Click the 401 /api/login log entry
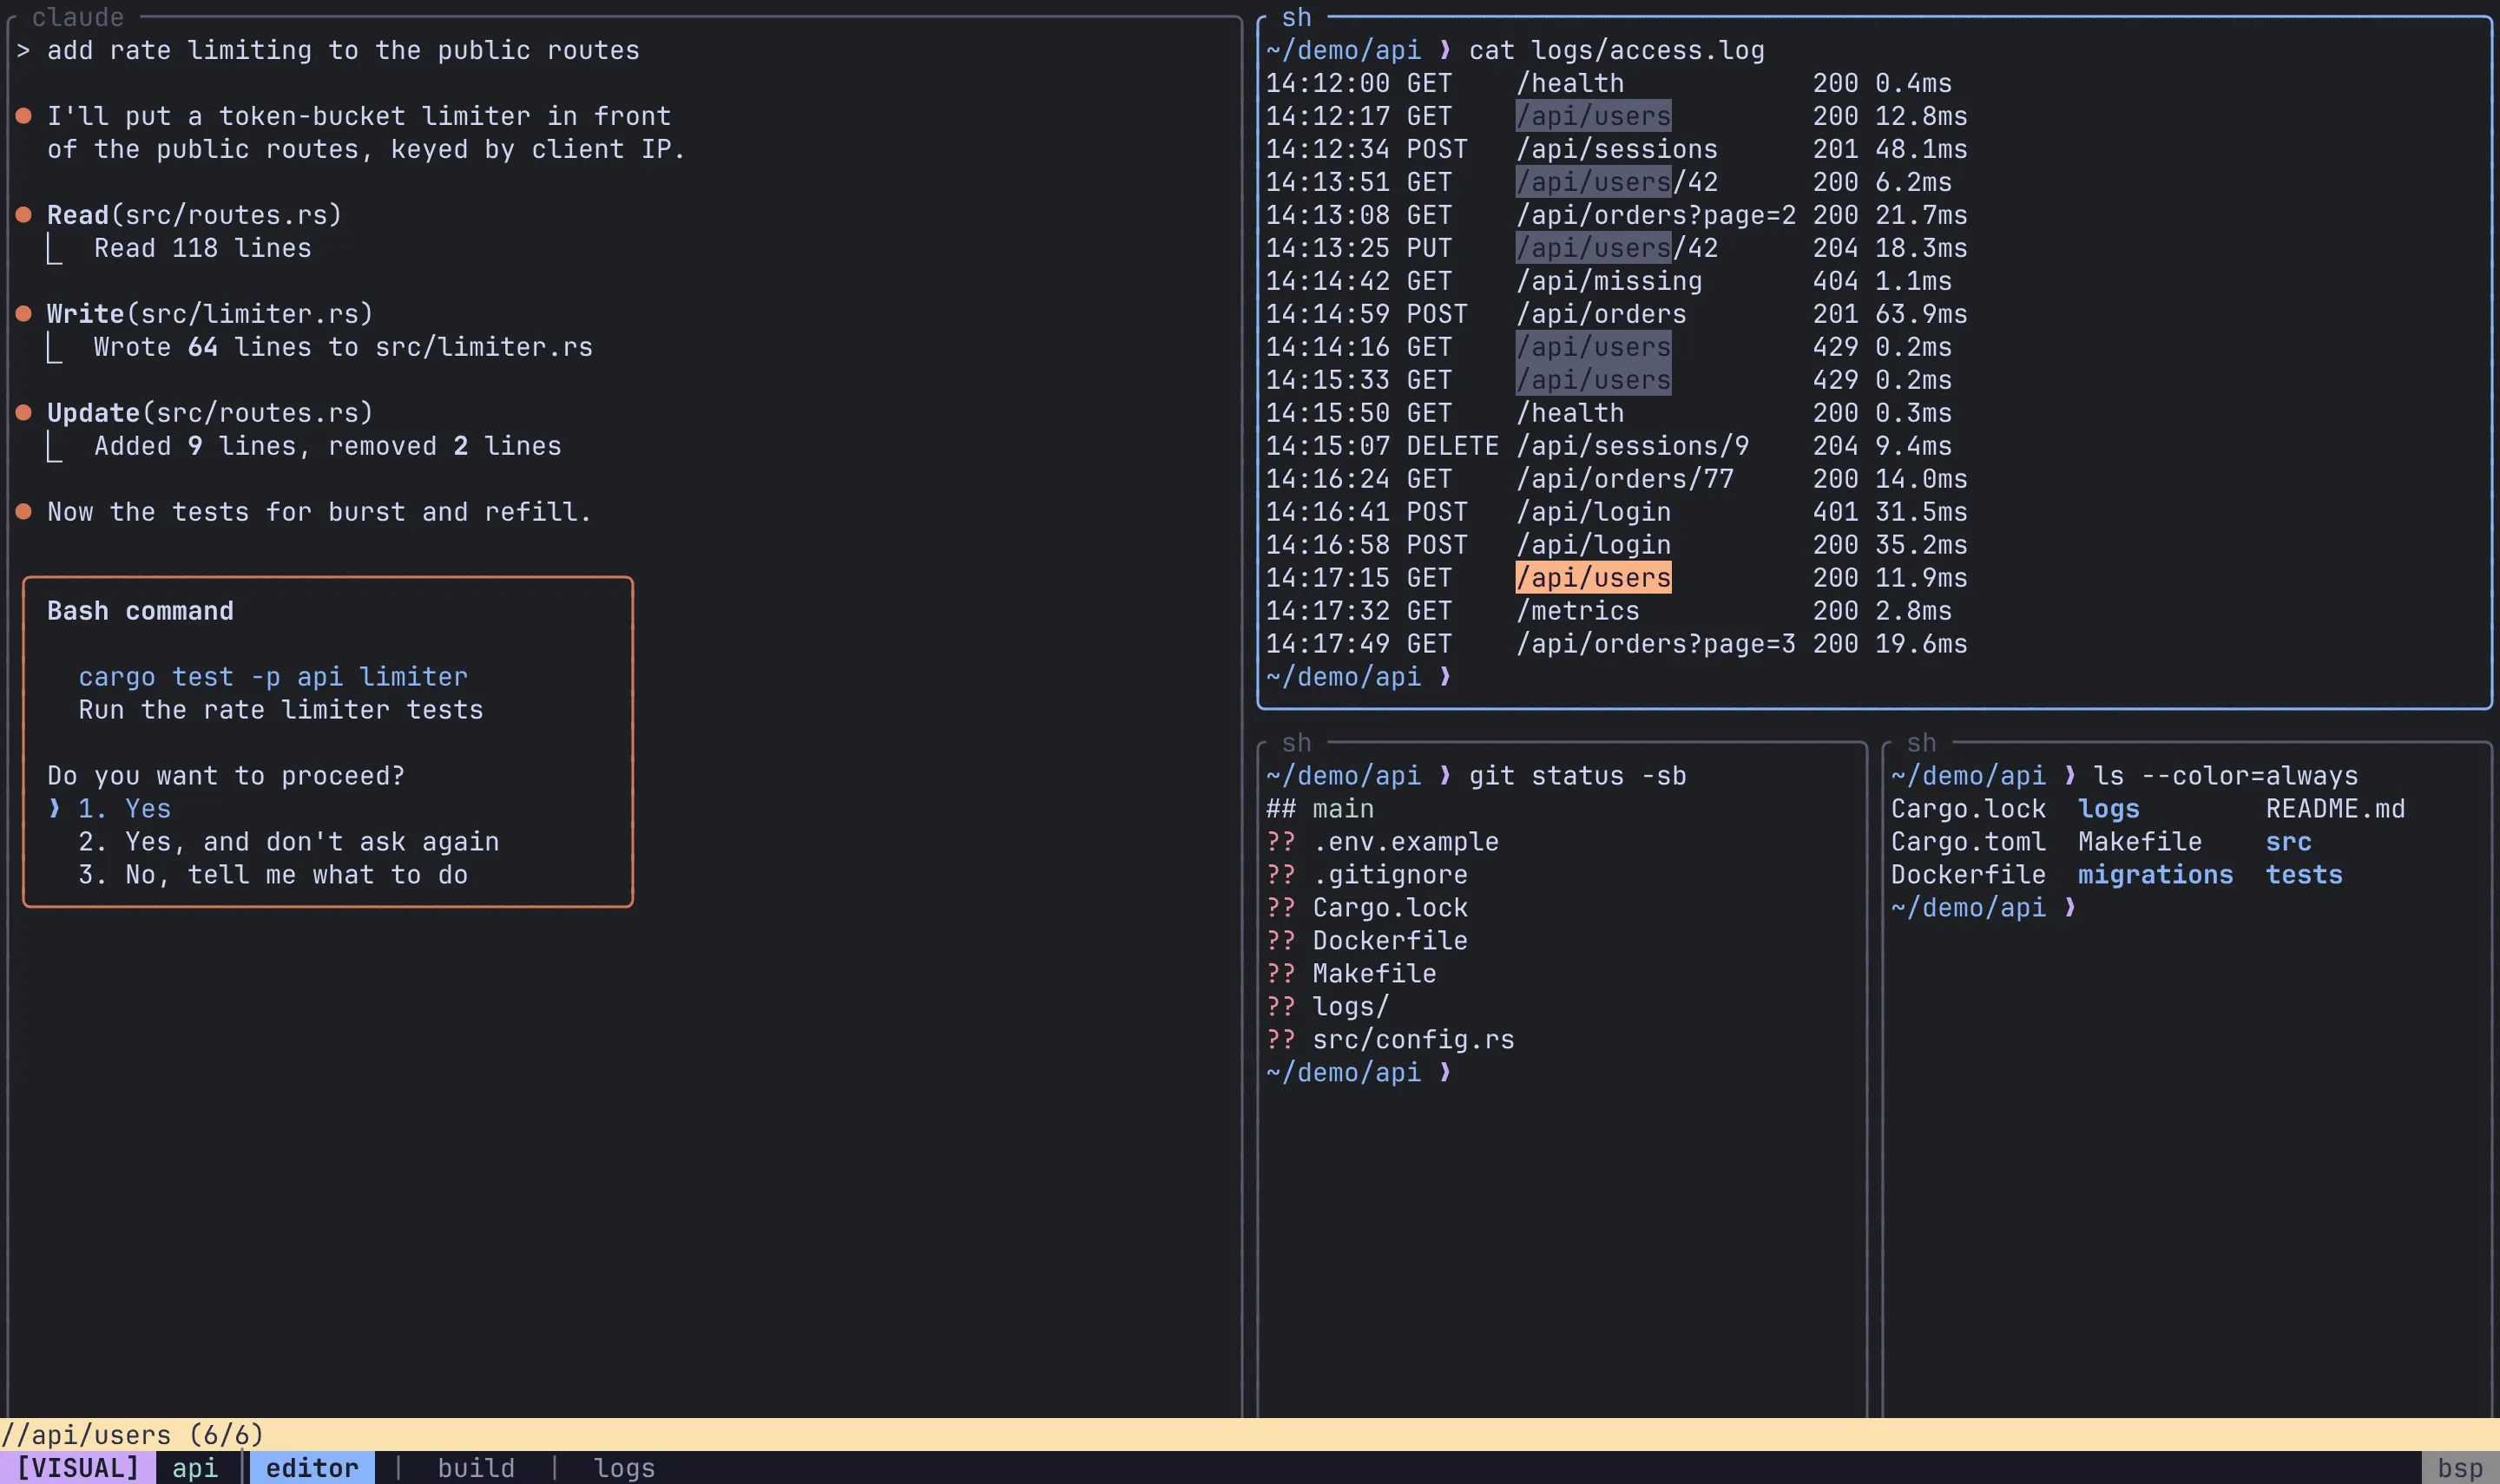This screenshot has height=1484, width=2500. [x=1616, y=512]
